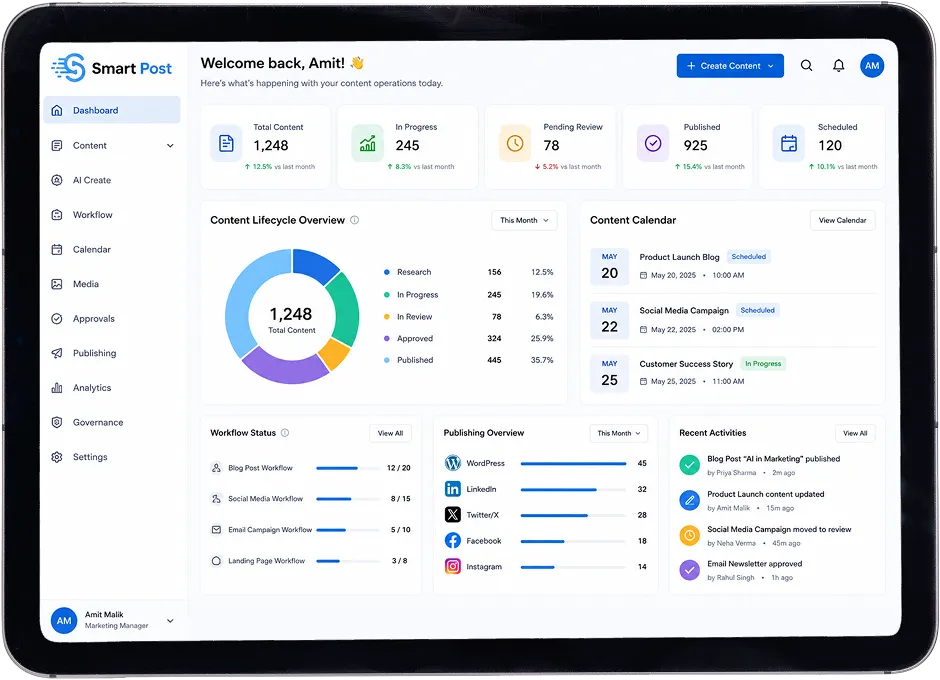Click the MAY 22 date tile
Viewport: 940px width, 680px height.
pos(609,320)
